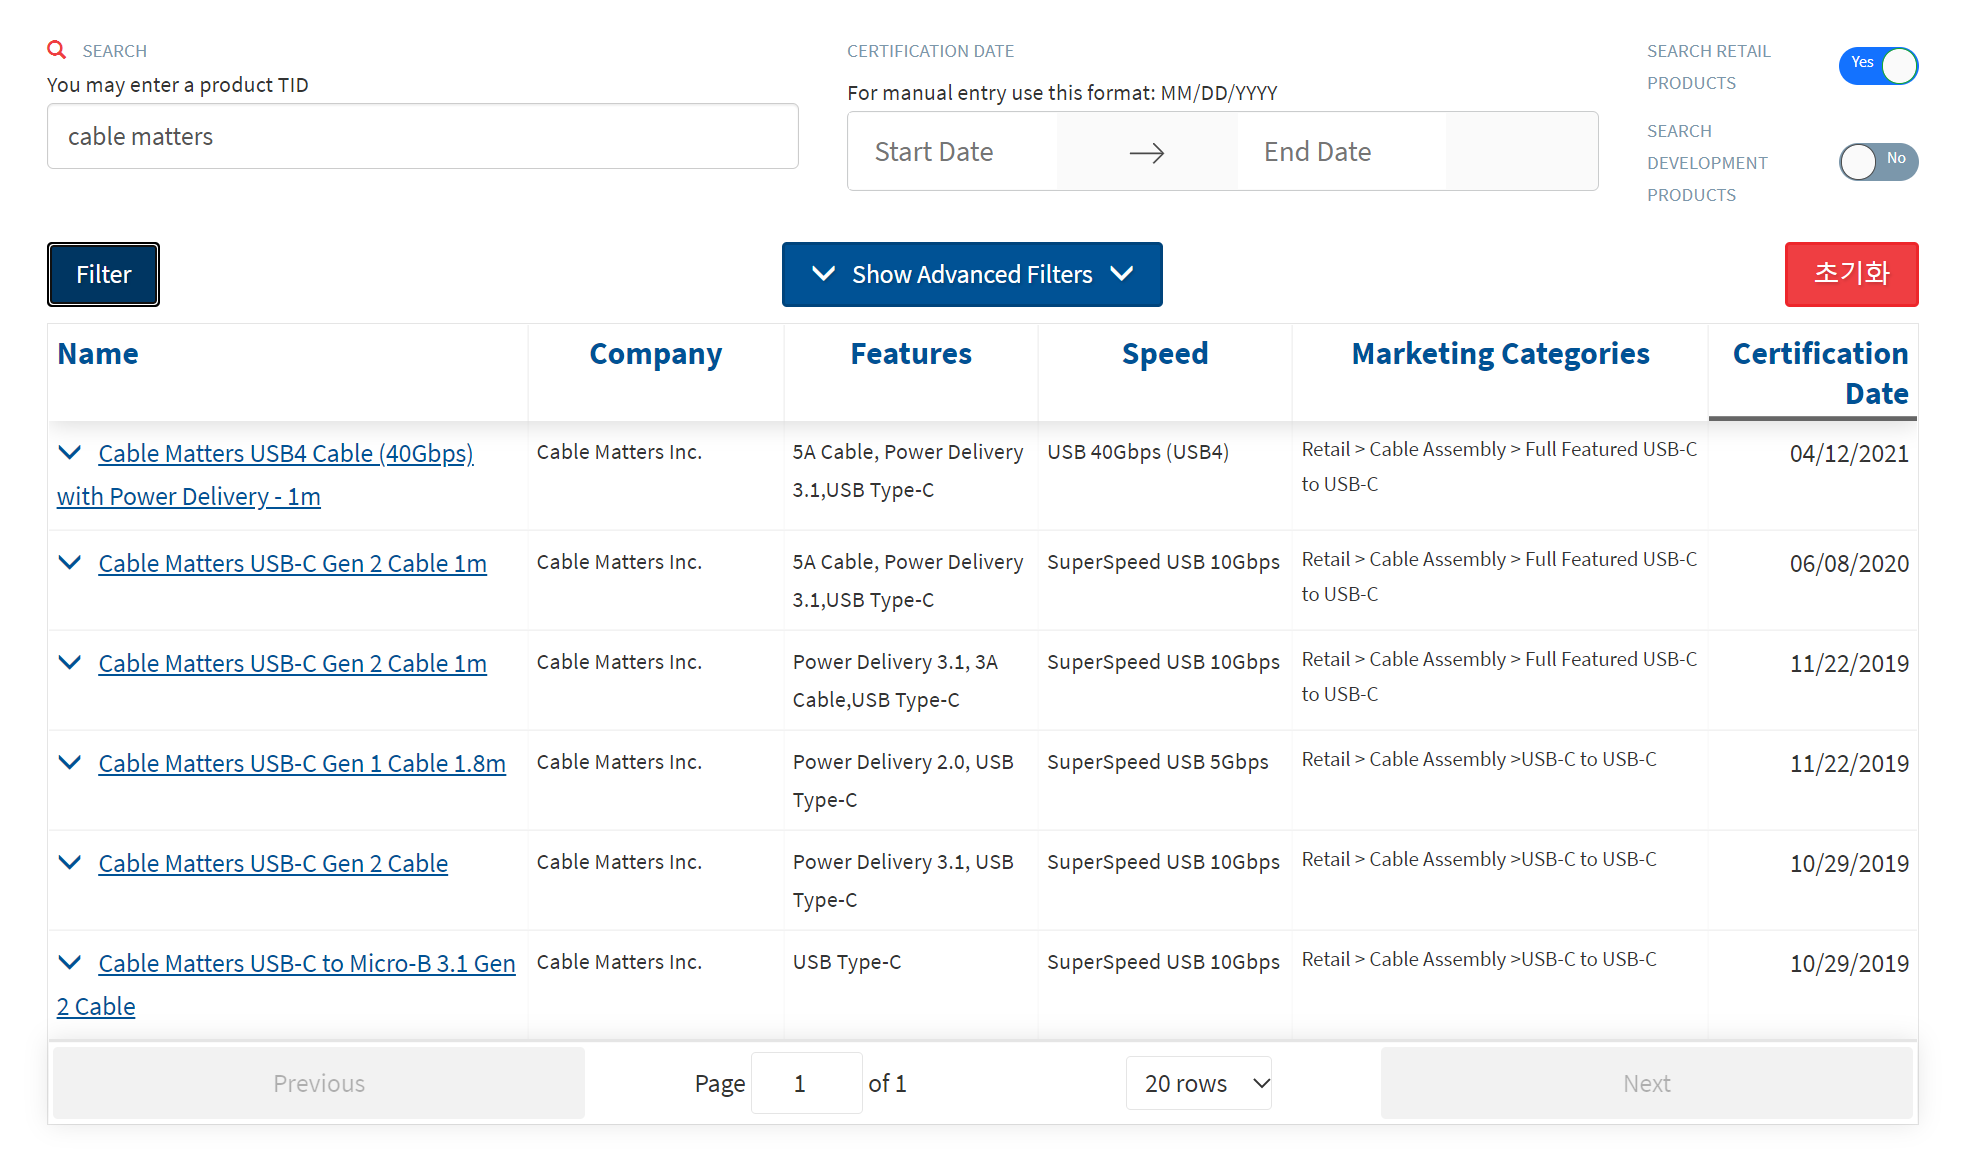Click the page number input box
The height and width of the screenshot is (1152, 1980).
pyautogui.click(x=805, y=1083)
